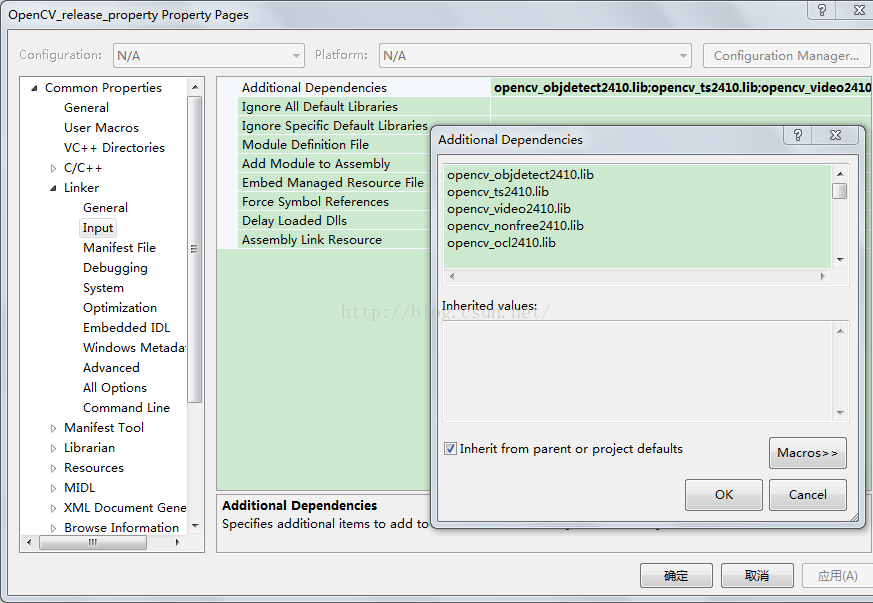Expand the C/C++ tree node
This screenshot has height=603, width=873.
pyautogui.click(x=53, y=168)
